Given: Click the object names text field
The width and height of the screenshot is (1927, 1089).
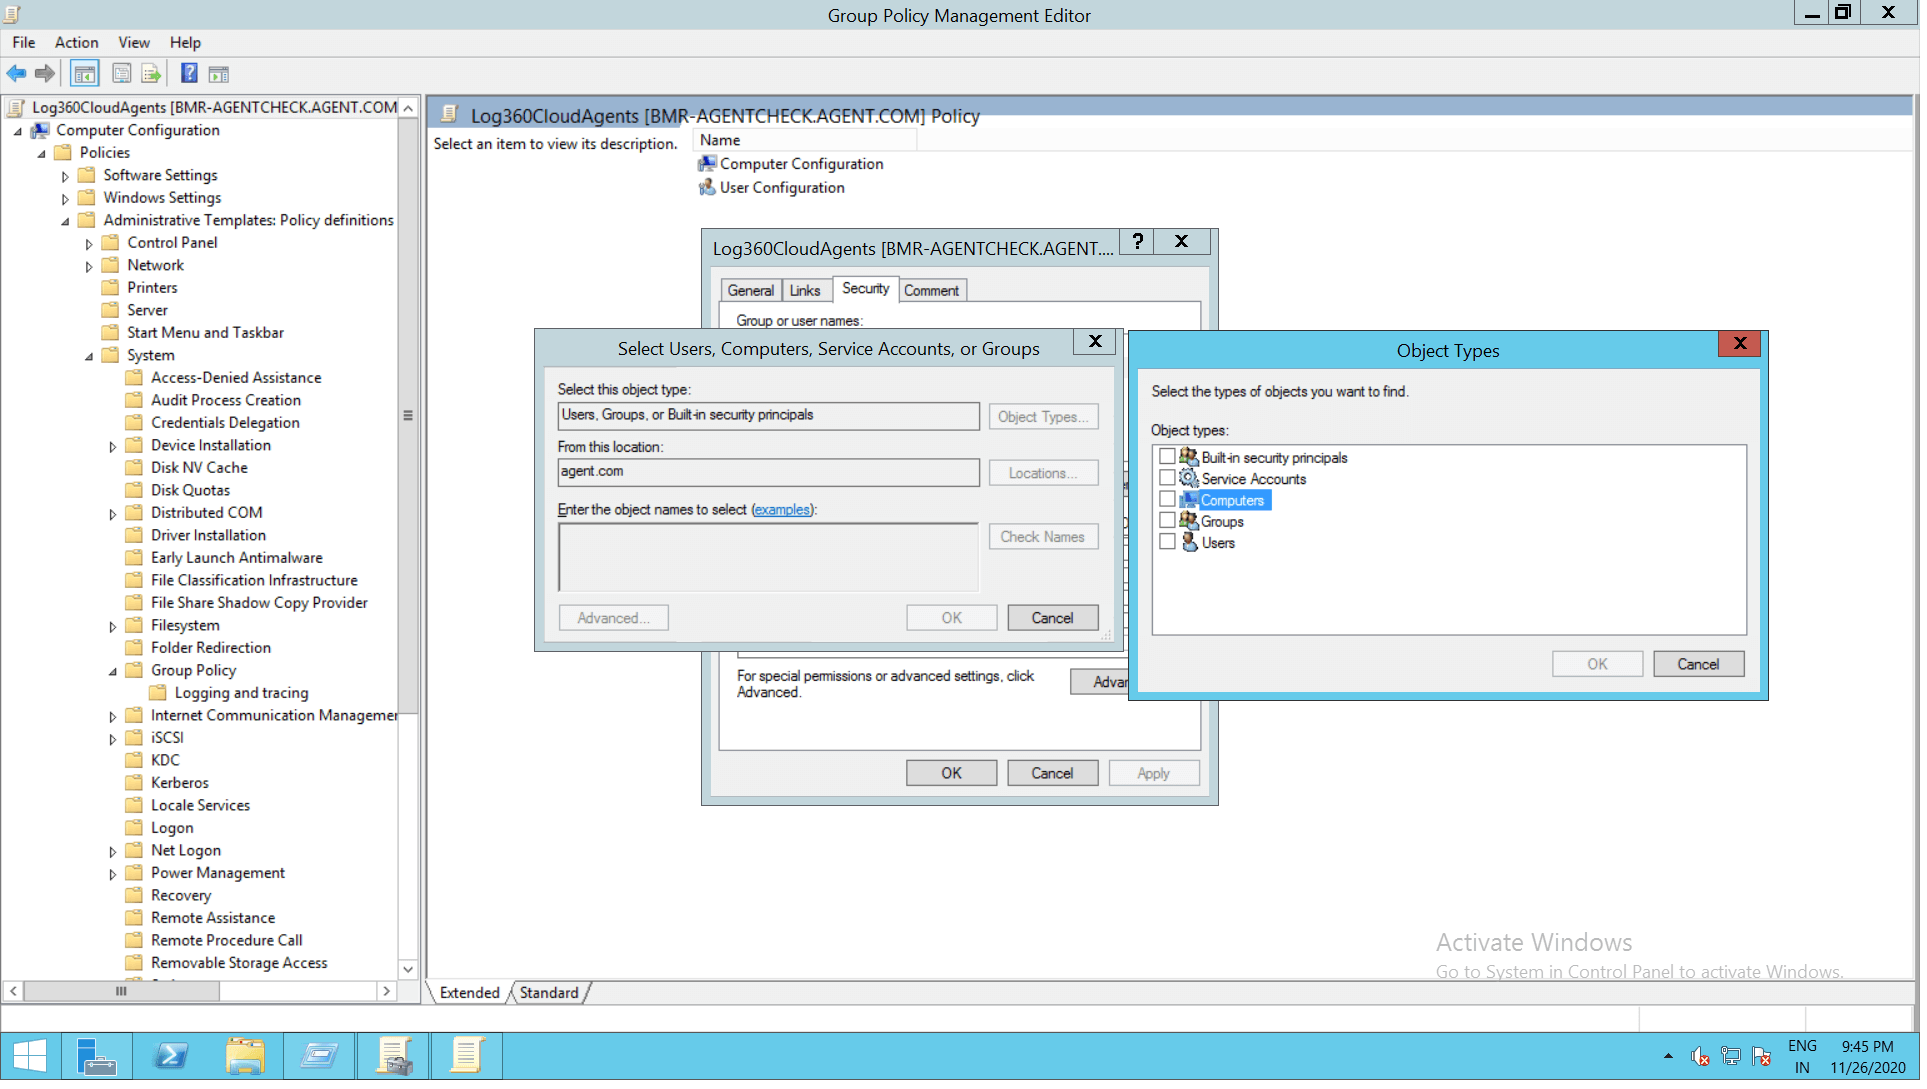Looking at the screenshot, I should [770, 559].
